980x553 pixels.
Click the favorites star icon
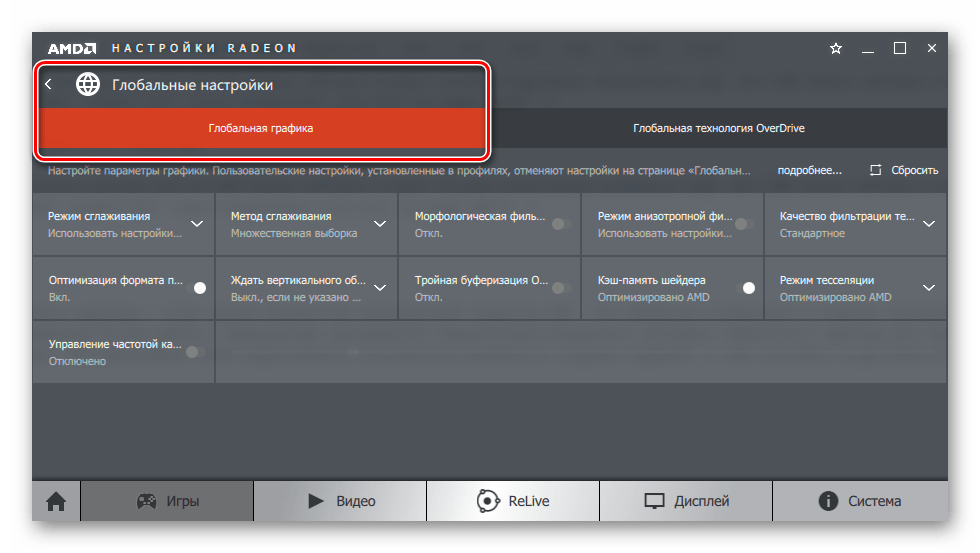[x=836, y=48]
